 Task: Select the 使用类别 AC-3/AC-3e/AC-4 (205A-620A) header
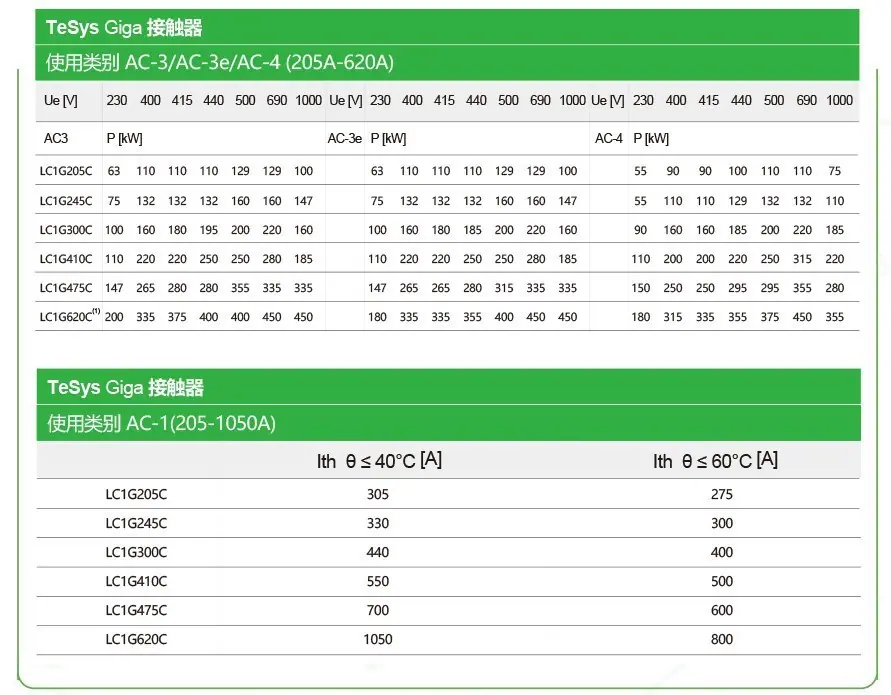click(220, 63)
